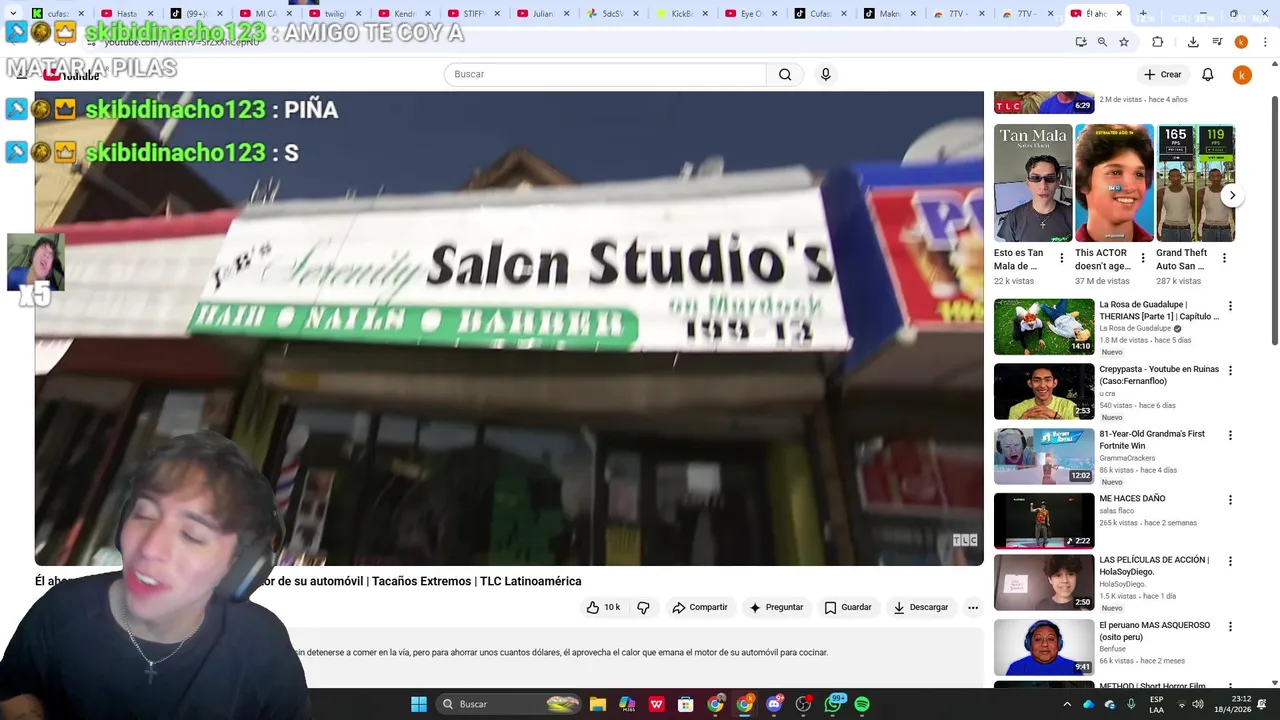Open WhatsApp from the taskbar

coord(833,704)
